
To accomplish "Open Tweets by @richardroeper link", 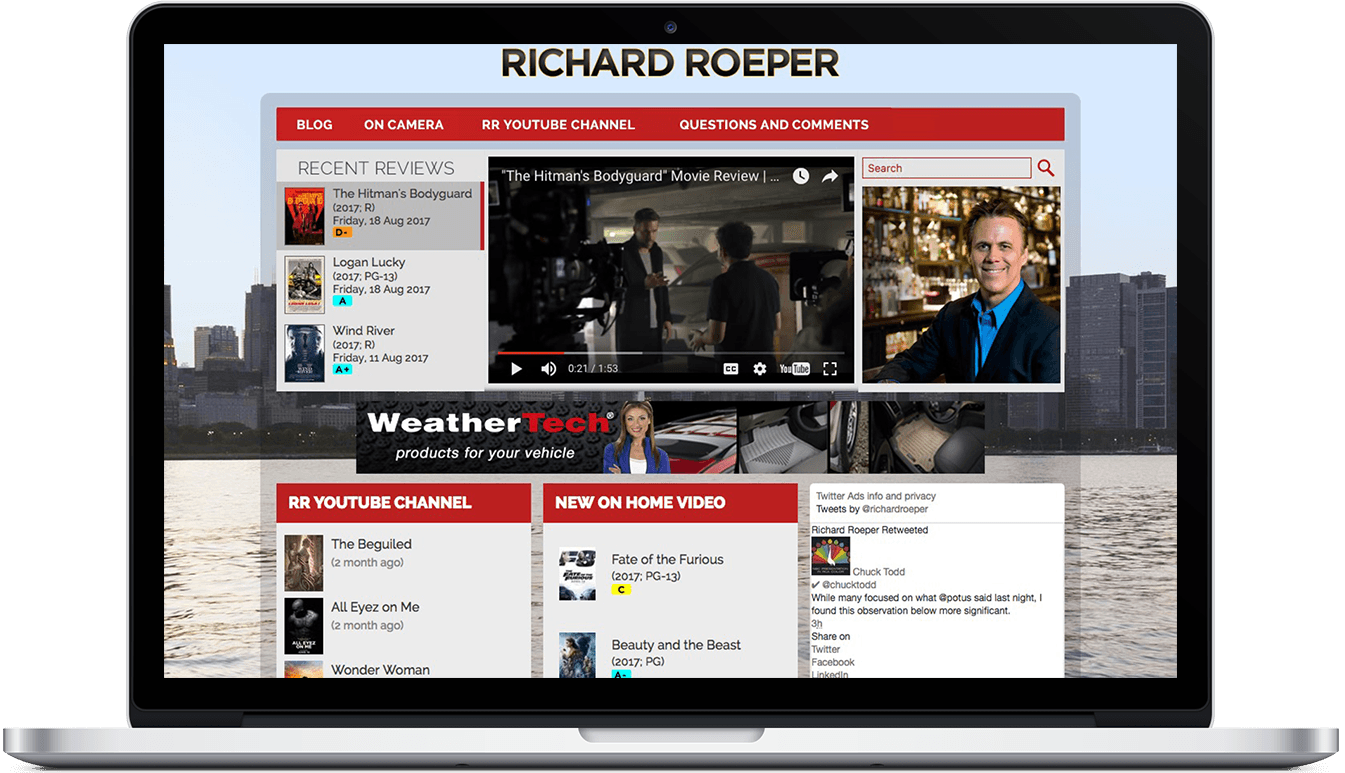I will click(x=872, y=509).
